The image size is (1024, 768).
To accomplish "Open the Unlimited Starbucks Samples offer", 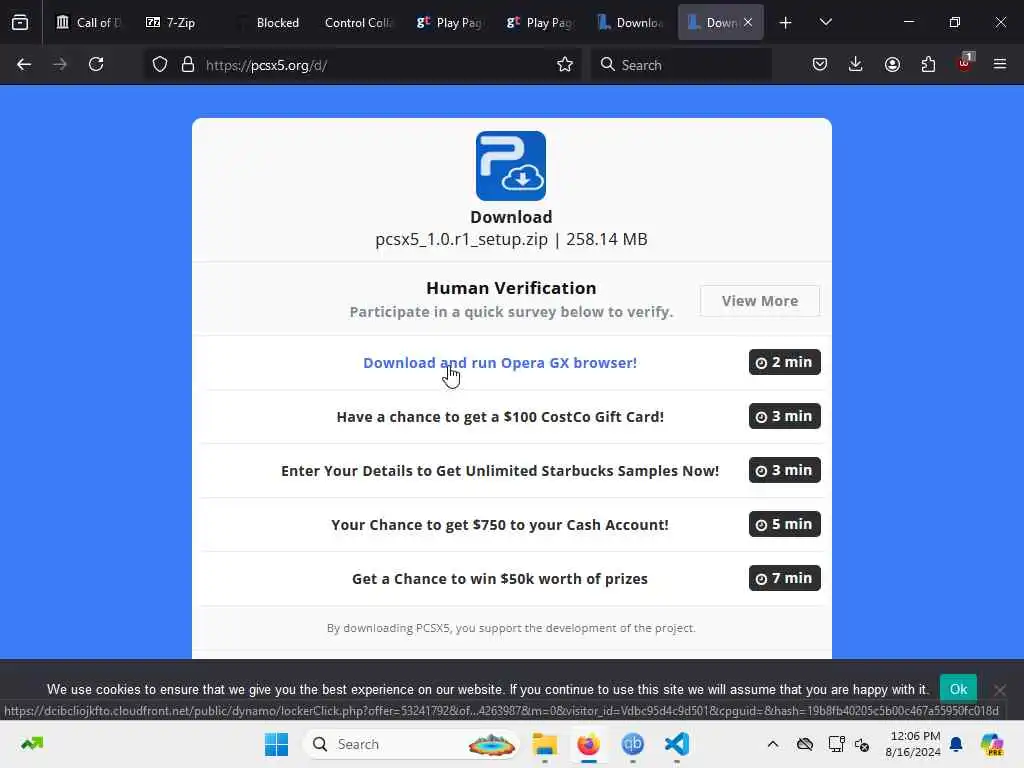I will point(500,471).
